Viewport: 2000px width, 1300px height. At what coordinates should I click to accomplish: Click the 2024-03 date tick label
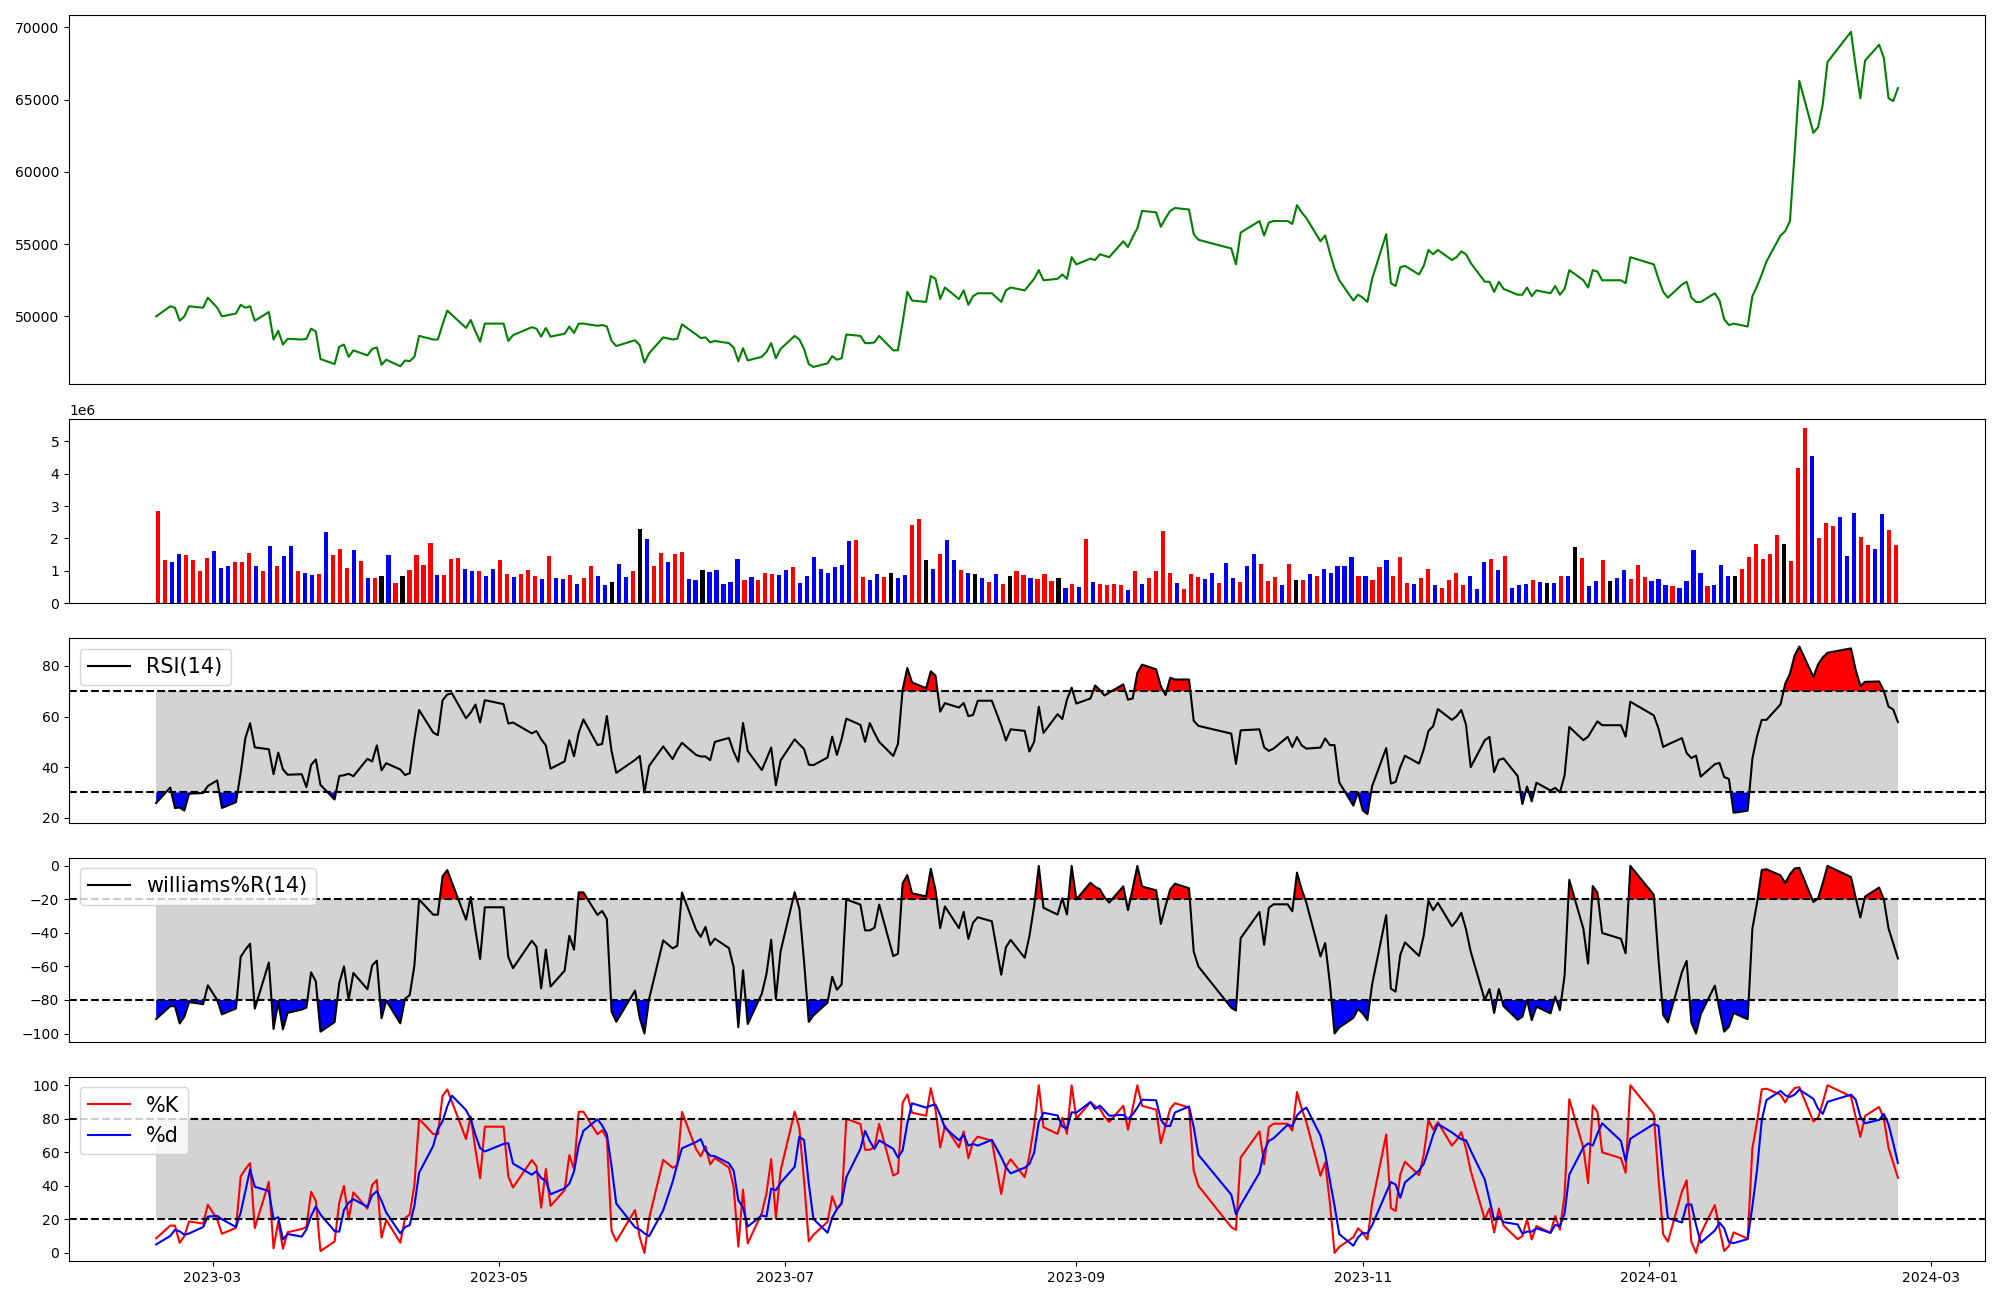pos(1929,1276)
